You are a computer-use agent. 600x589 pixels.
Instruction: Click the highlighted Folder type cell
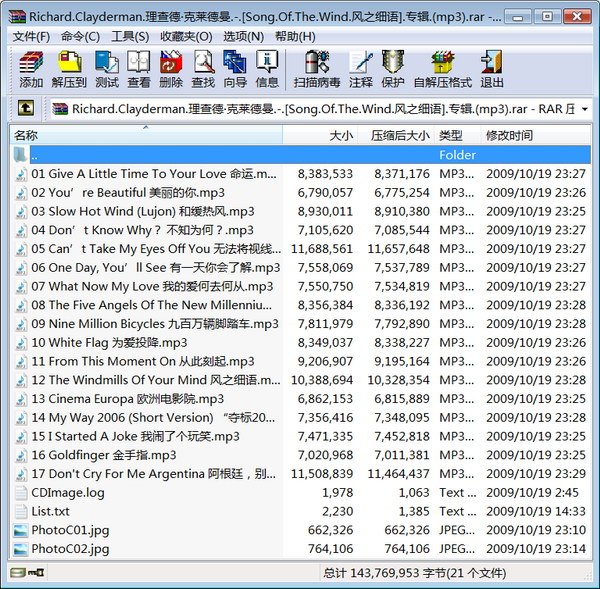[x=458, y=155]
